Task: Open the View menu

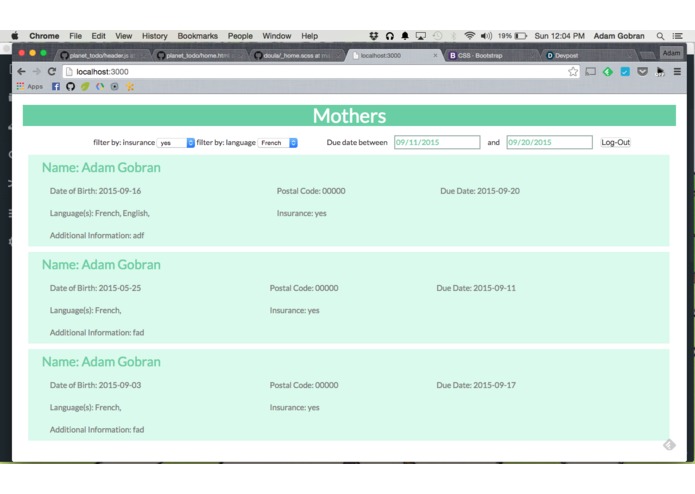Action: (x=124, y=36)
